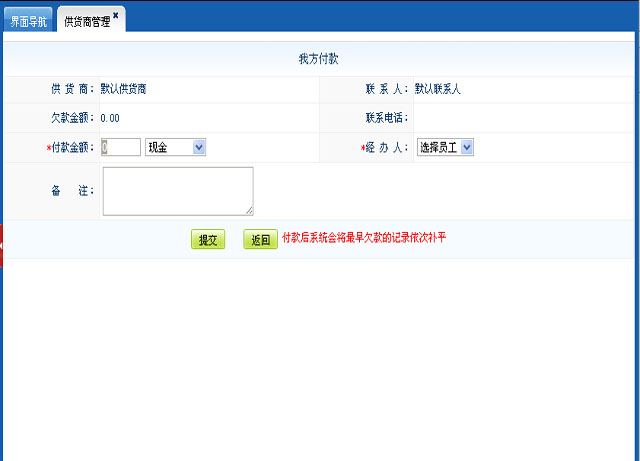640x461 pixels.
Task: Click the 联系电话 label
Action: point(387,118)
